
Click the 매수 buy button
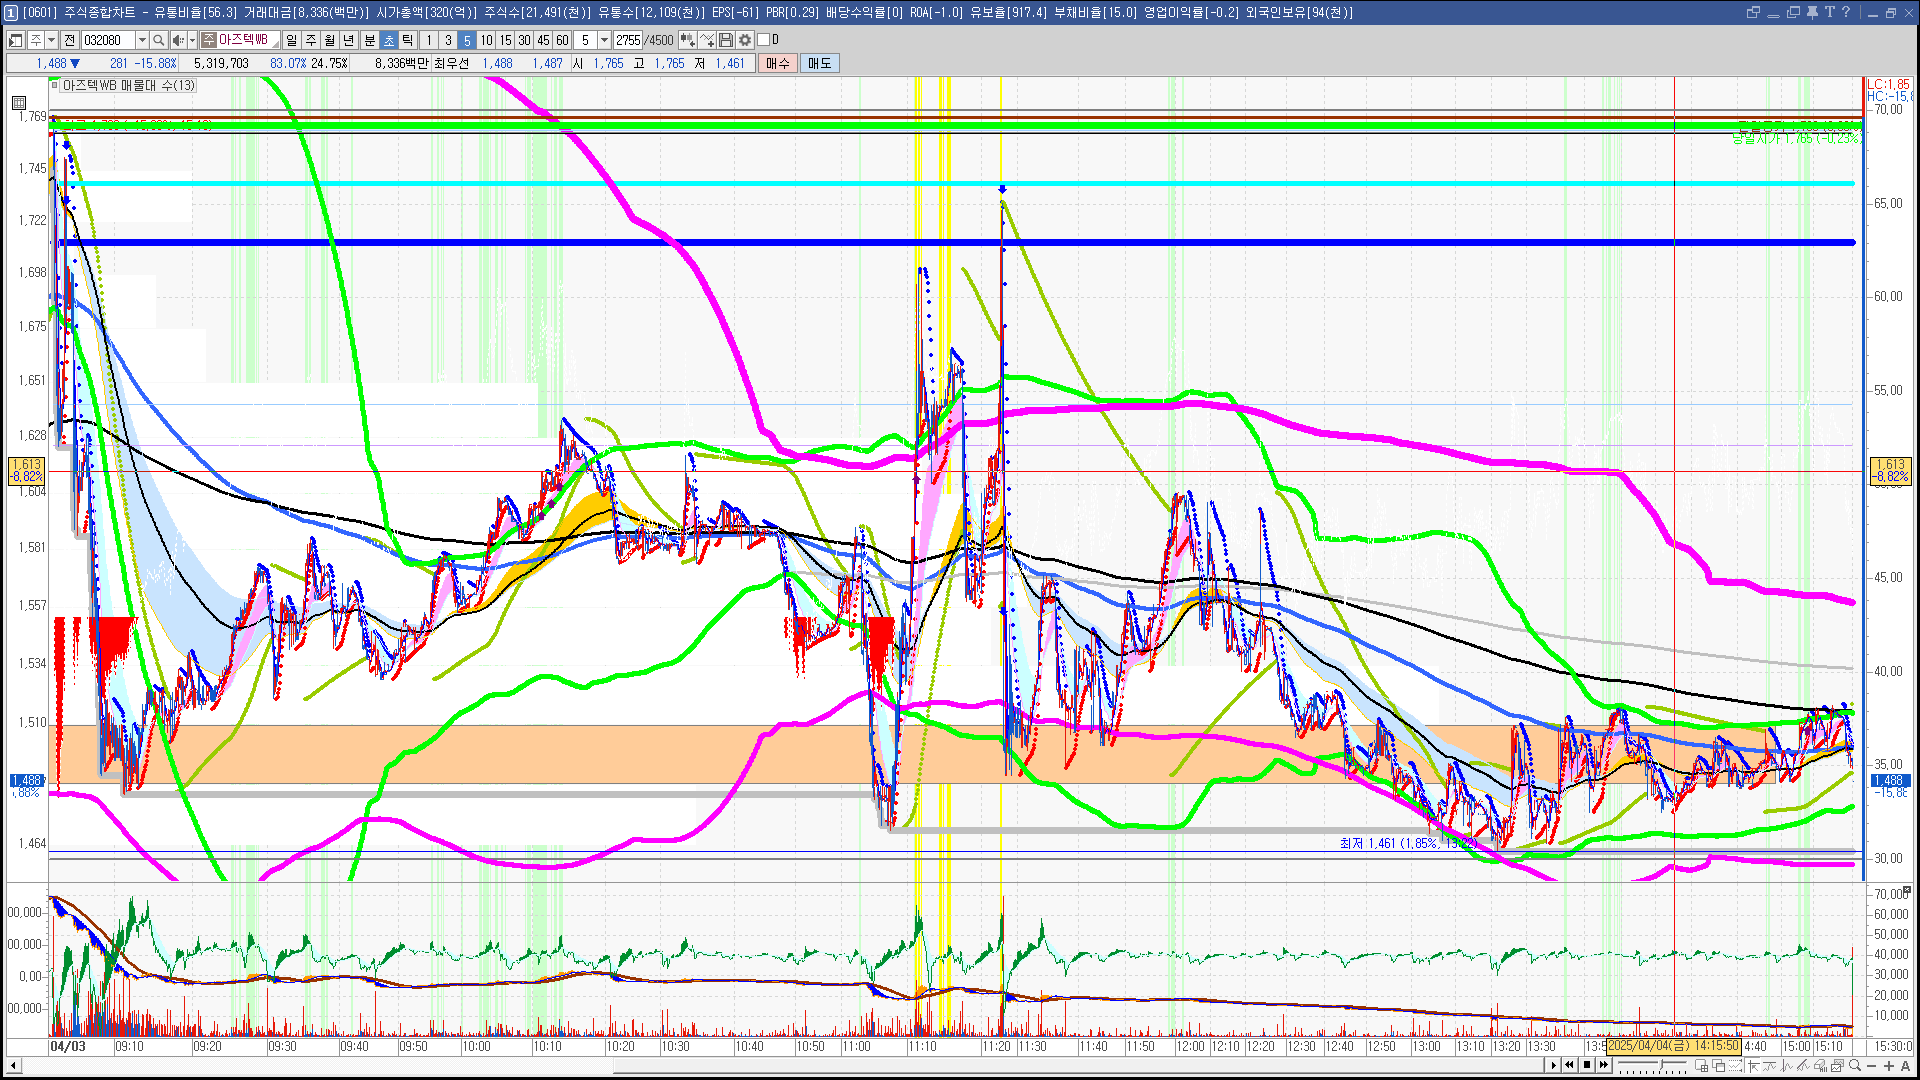(778, 63)
